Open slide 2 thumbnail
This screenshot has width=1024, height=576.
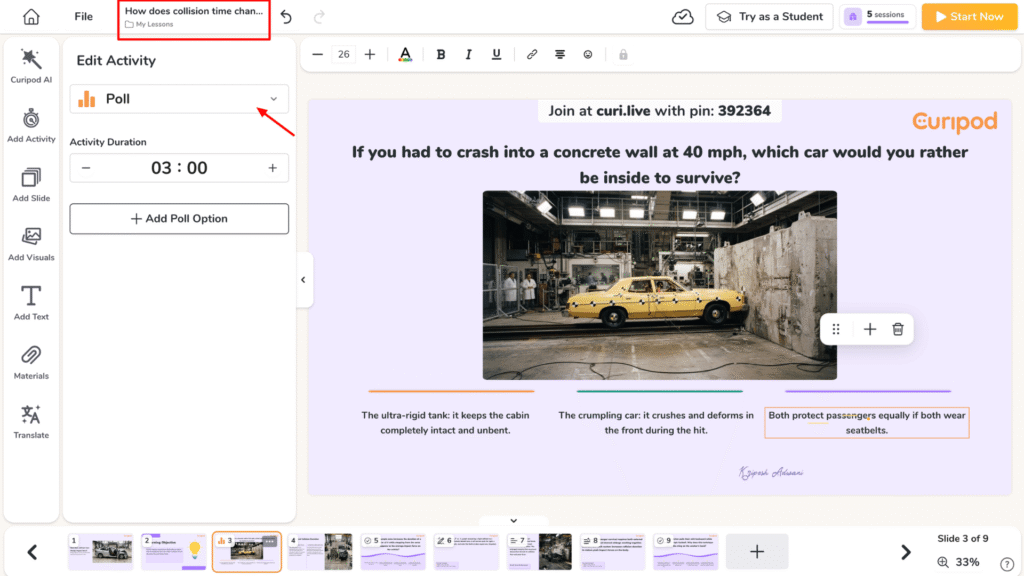[174, 552]
